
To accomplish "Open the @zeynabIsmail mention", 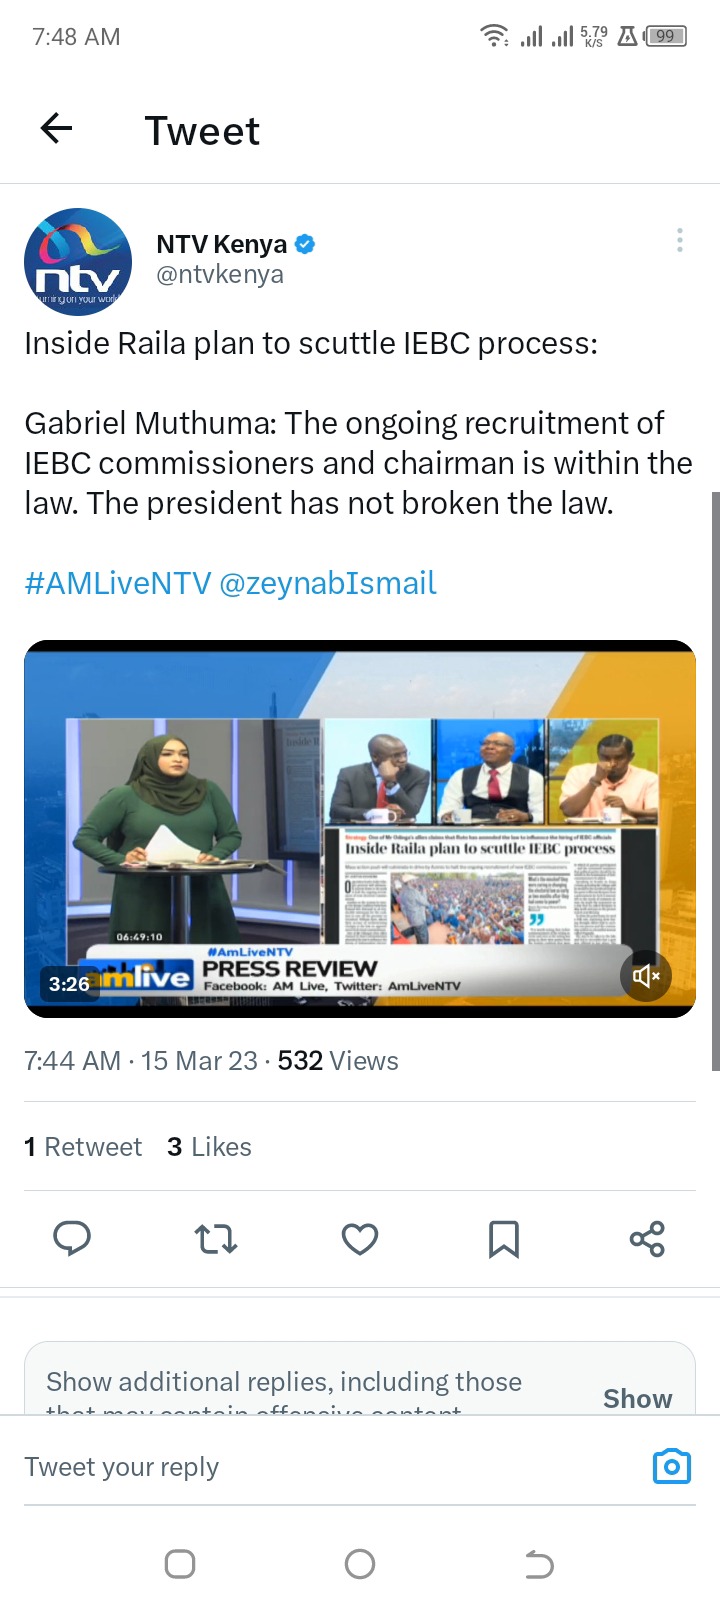I will coord(328,583).
